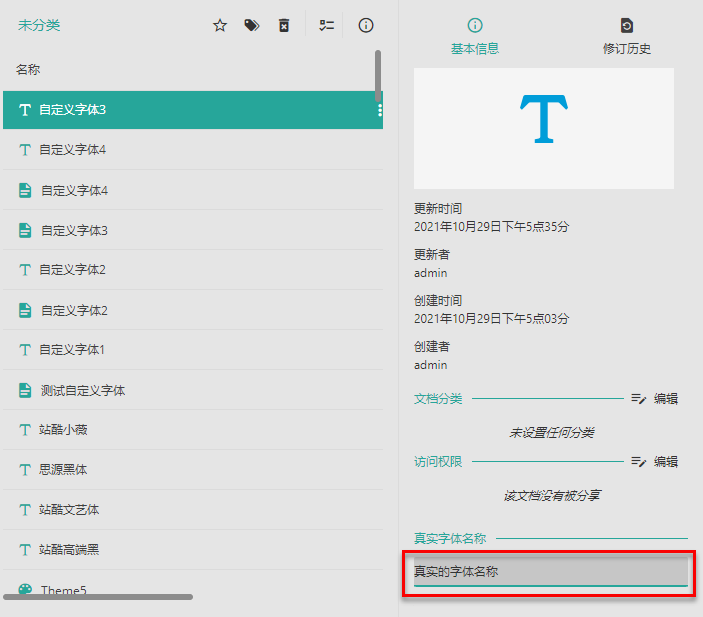The width and height of the screenshot is (703, 617).
Task: Click the vertical scrollbar of the list
Action: tap(378, 75)
